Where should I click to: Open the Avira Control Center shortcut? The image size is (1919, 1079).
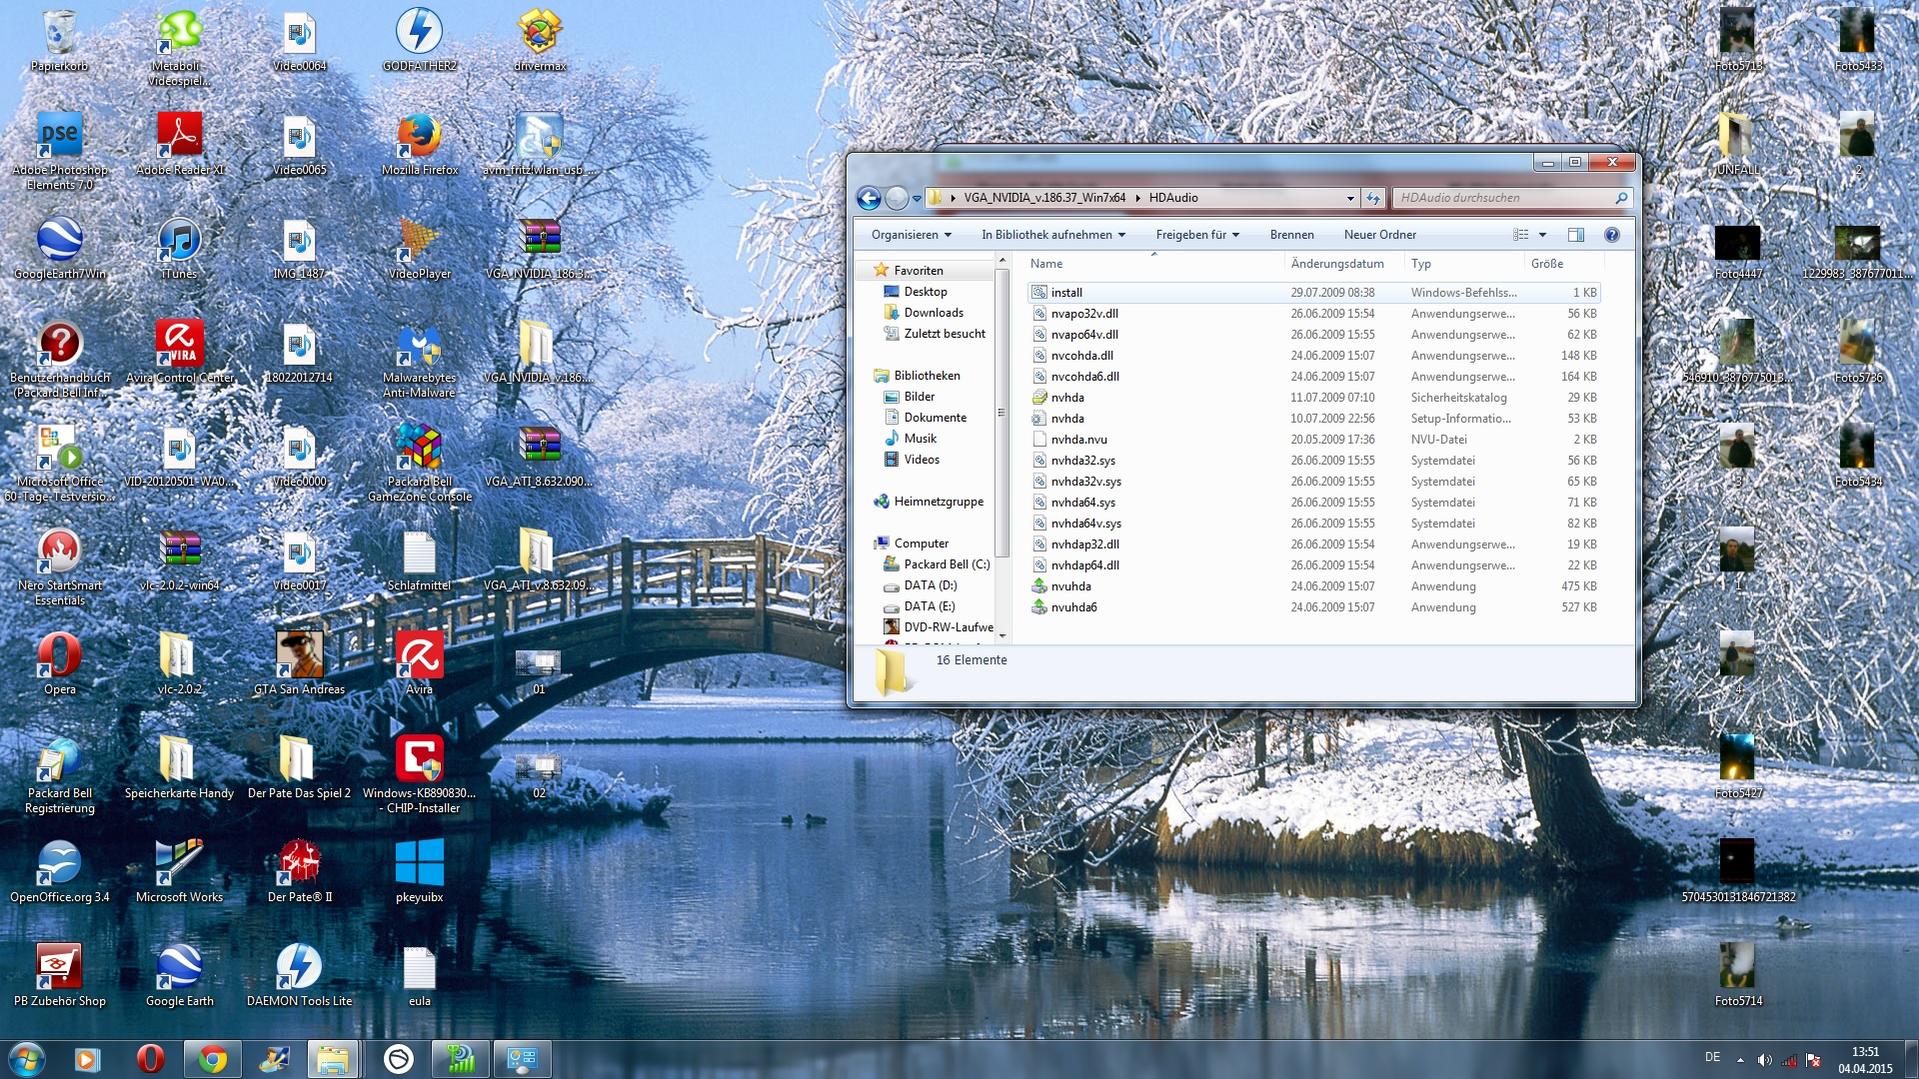point(180,351)
